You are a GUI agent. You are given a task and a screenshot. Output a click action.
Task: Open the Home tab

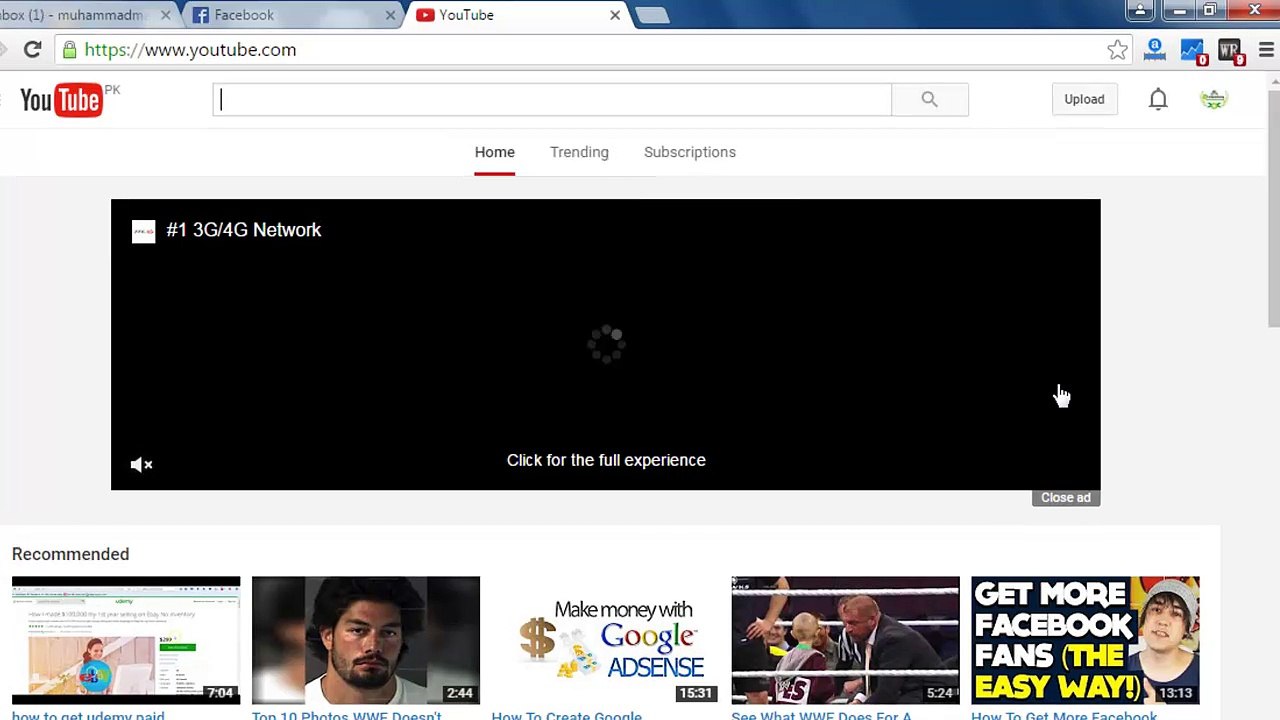pos(495,152)
